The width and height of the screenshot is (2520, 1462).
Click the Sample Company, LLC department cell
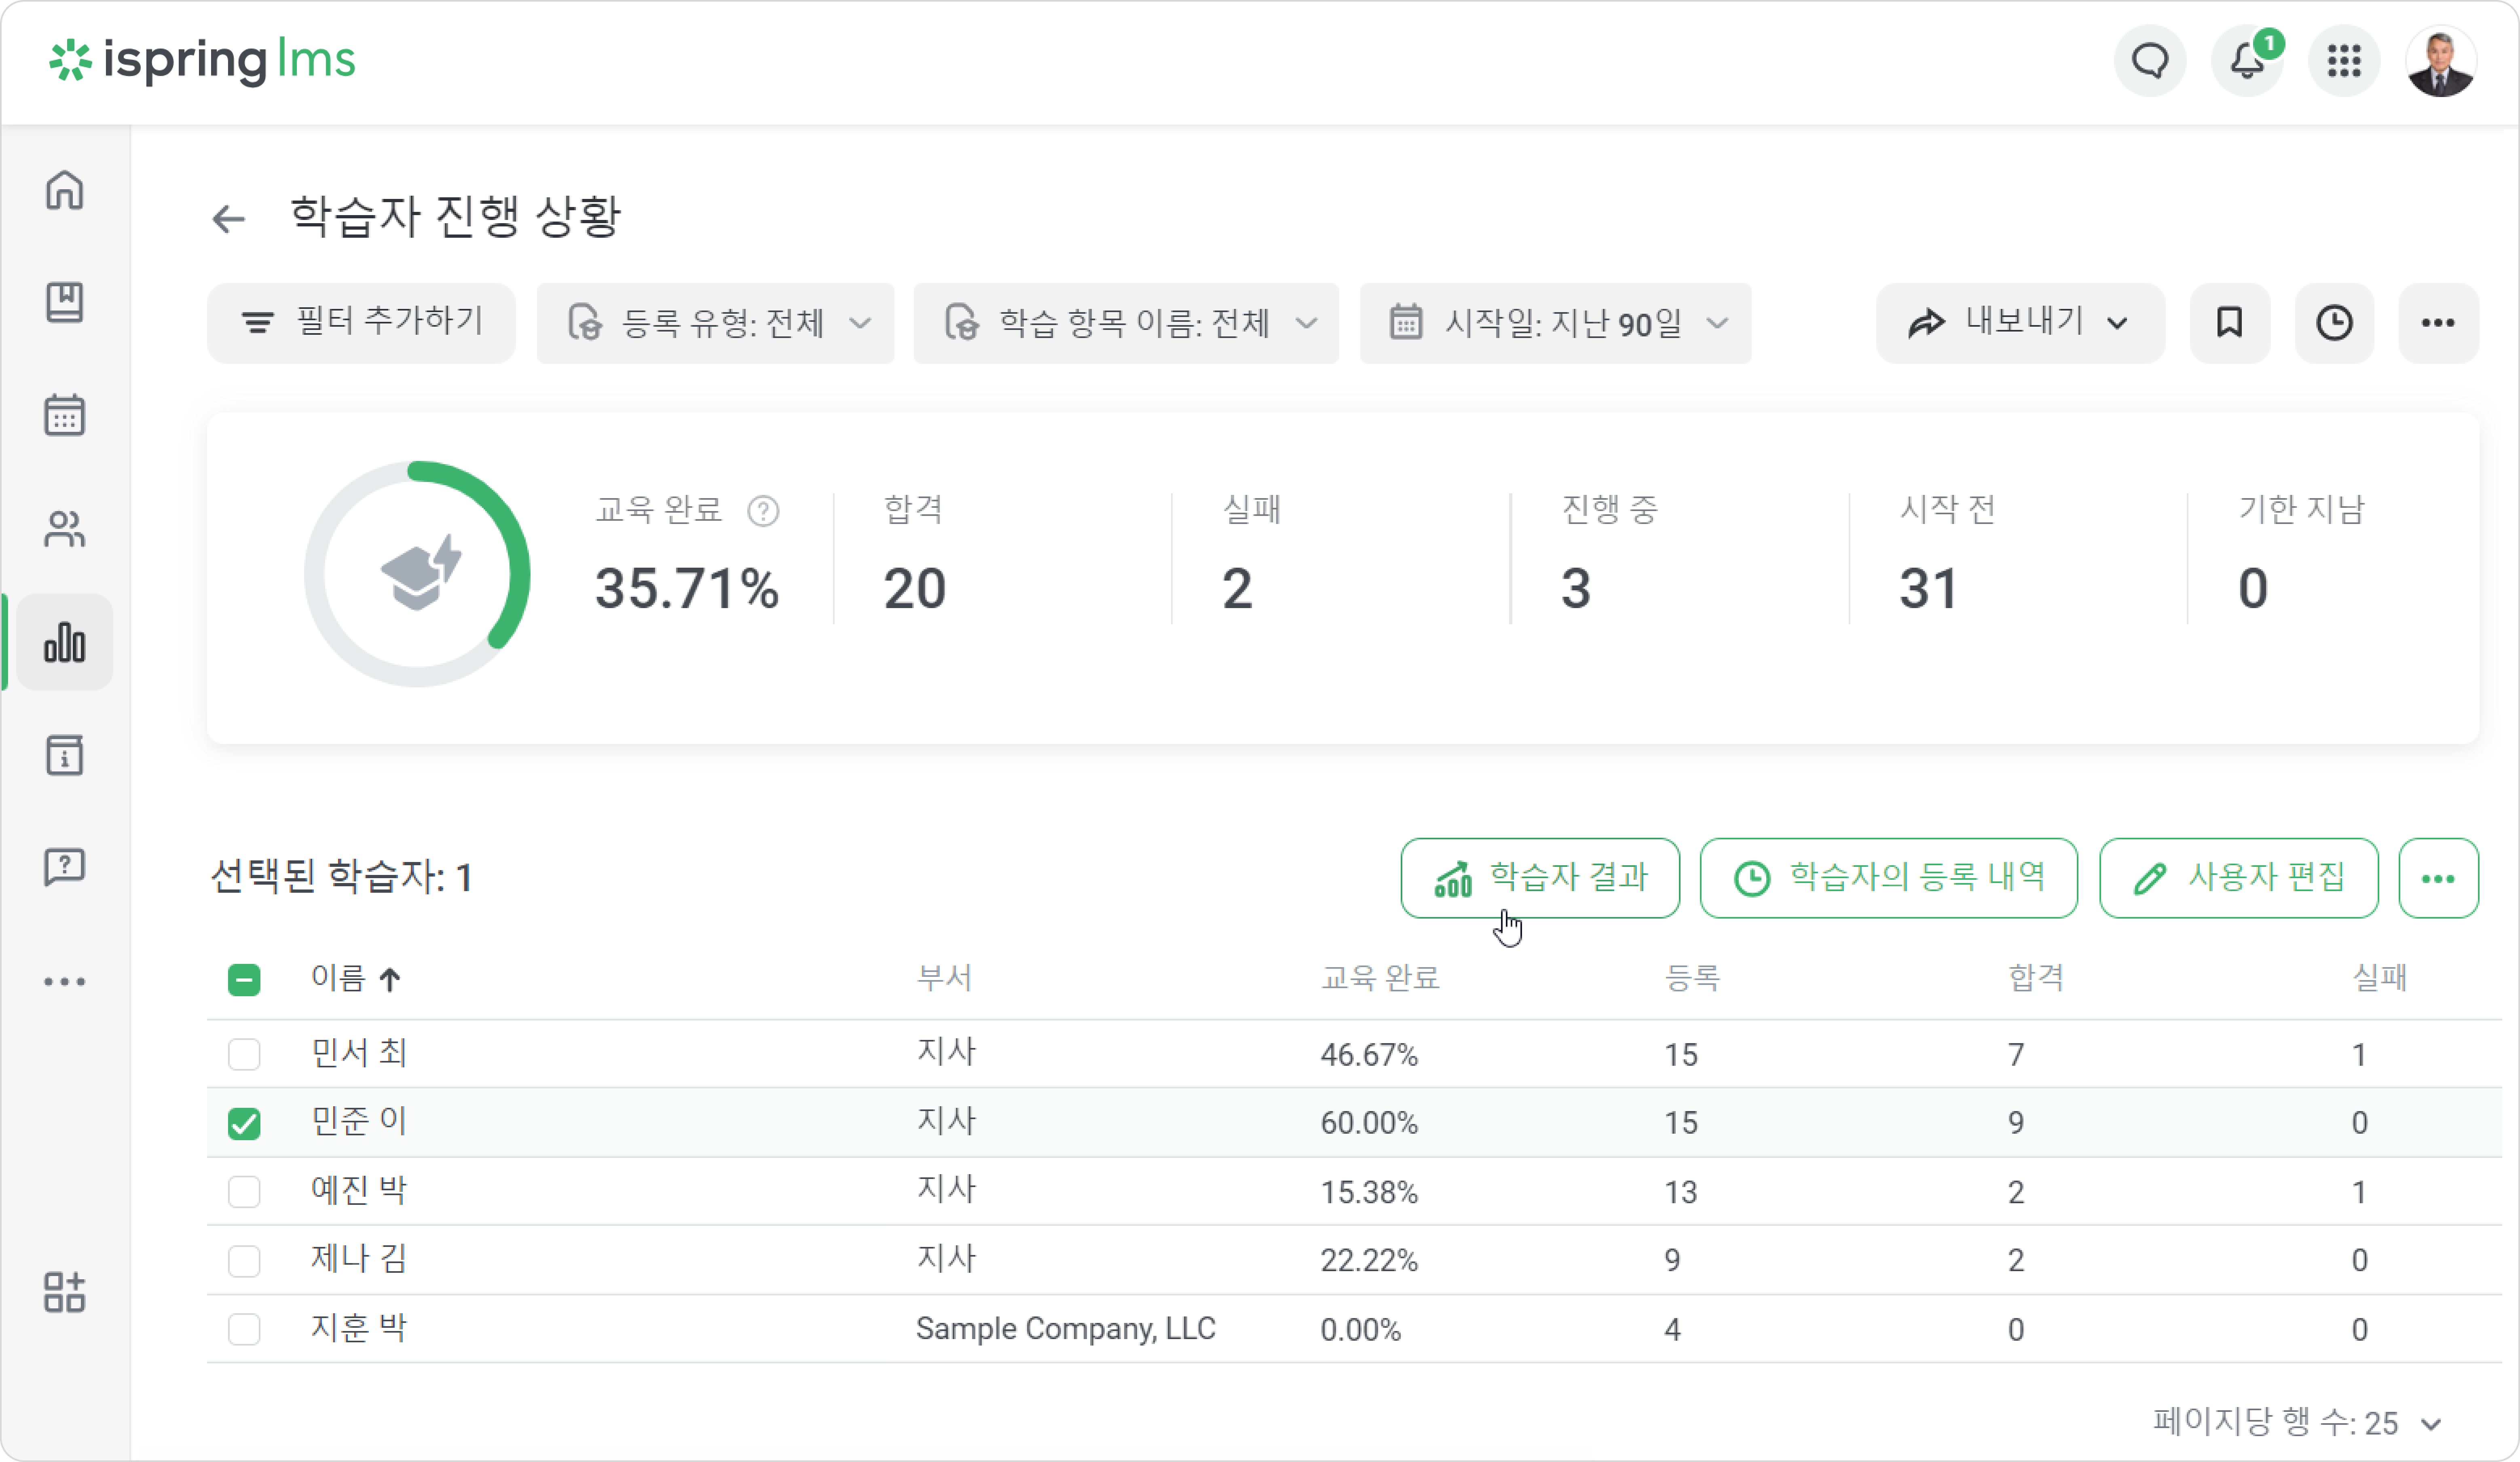1066,1329
